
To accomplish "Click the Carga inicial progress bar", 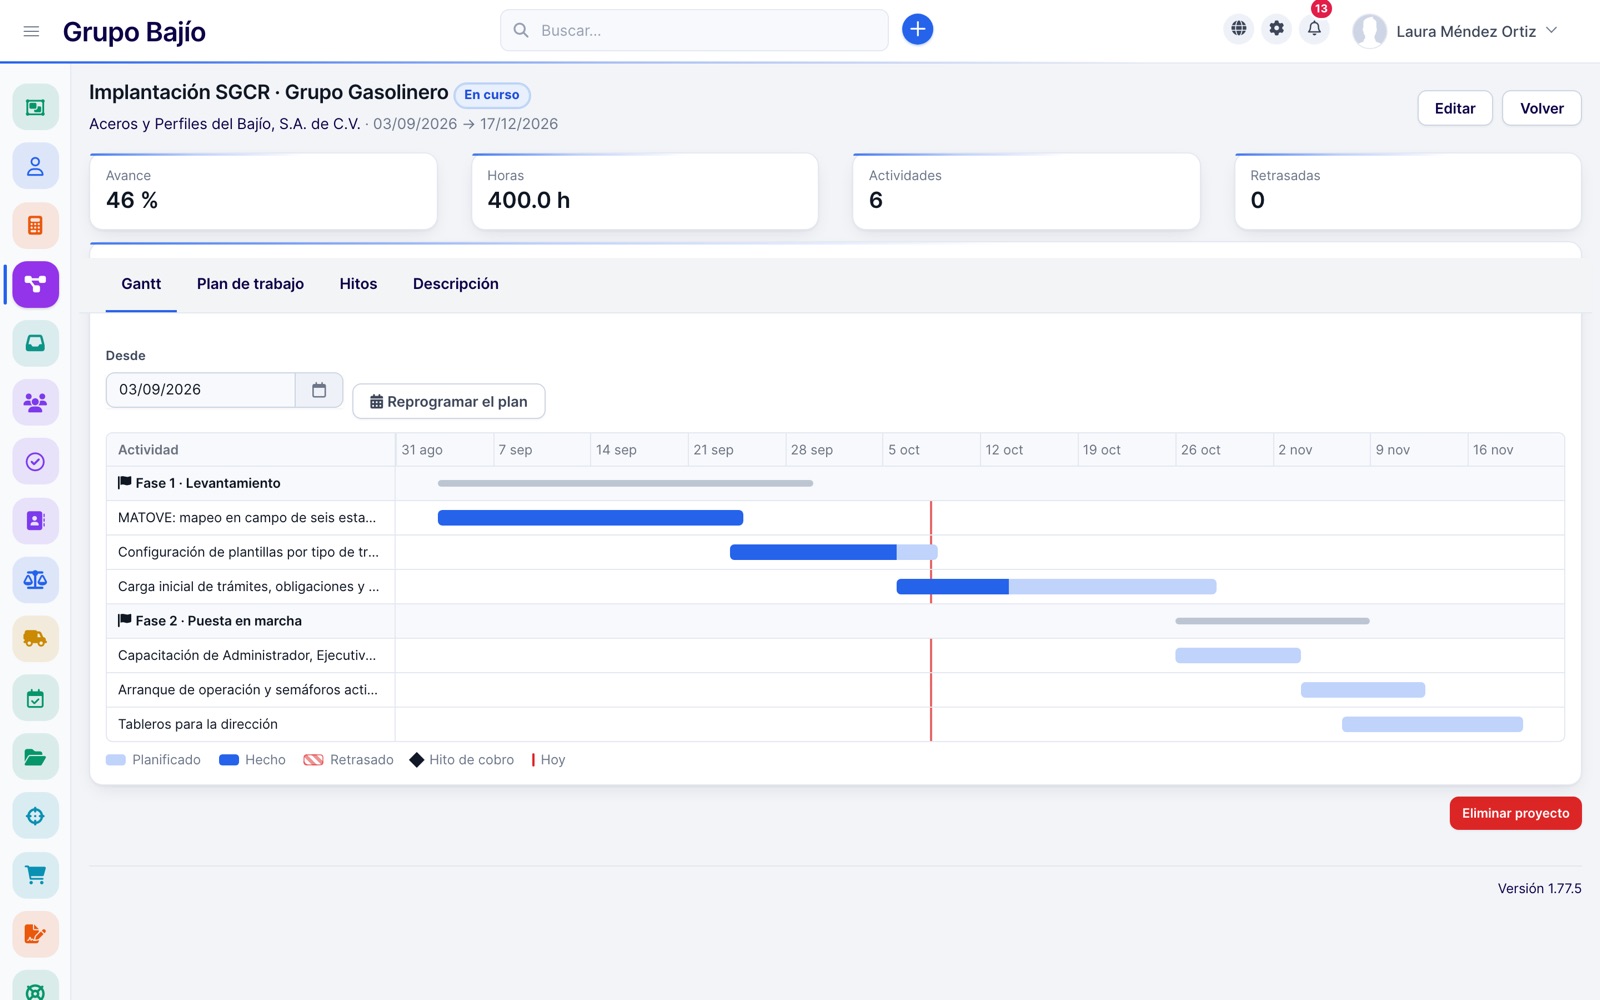I will click(x=1056, y=587).
